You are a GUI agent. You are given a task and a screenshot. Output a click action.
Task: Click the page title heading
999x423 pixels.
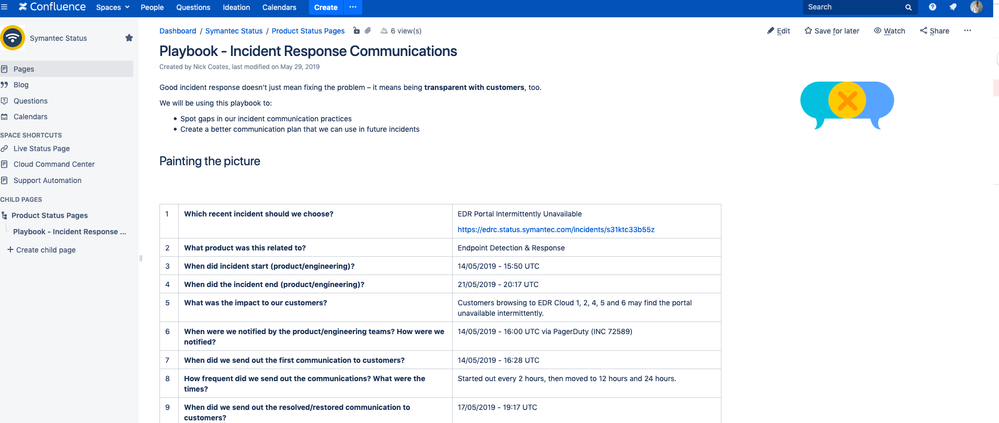(x=308, y=51)
